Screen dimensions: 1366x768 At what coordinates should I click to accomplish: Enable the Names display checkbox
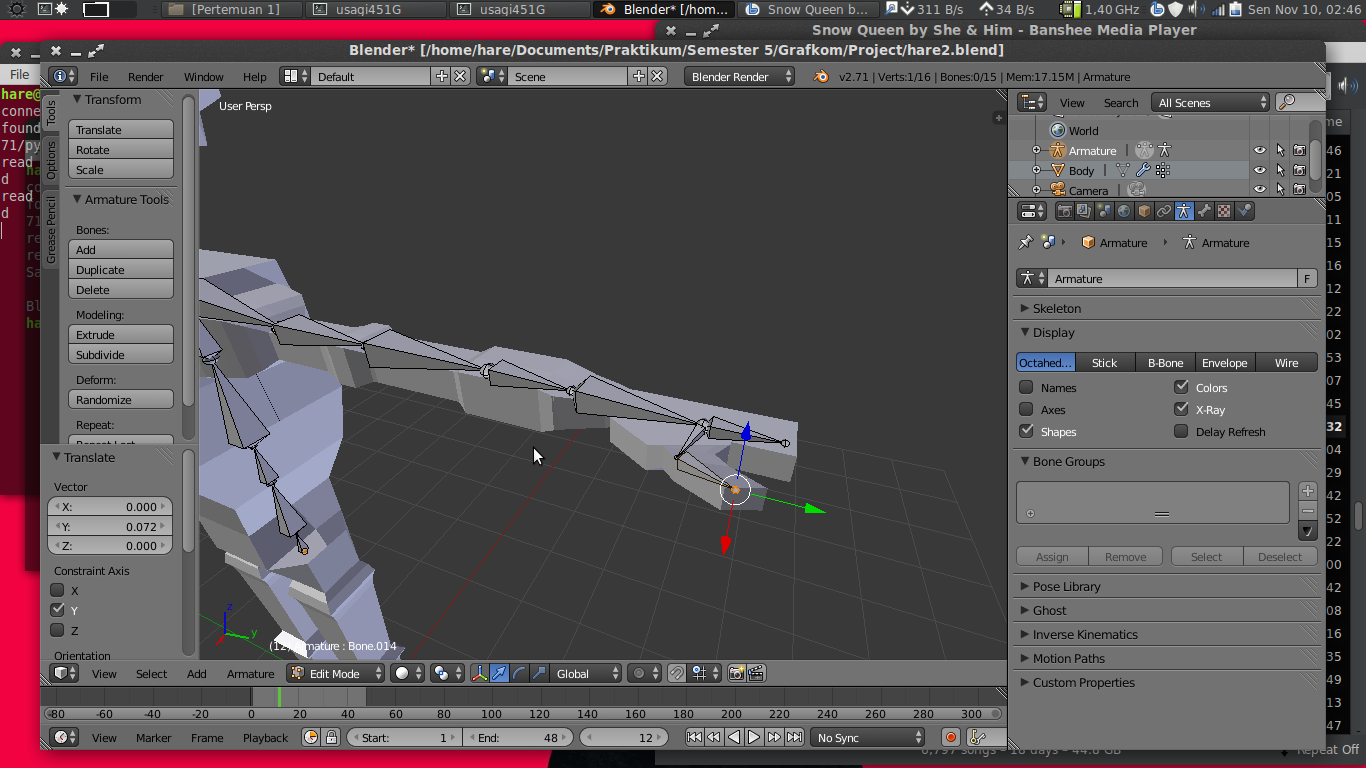[x=1026, y=387]
